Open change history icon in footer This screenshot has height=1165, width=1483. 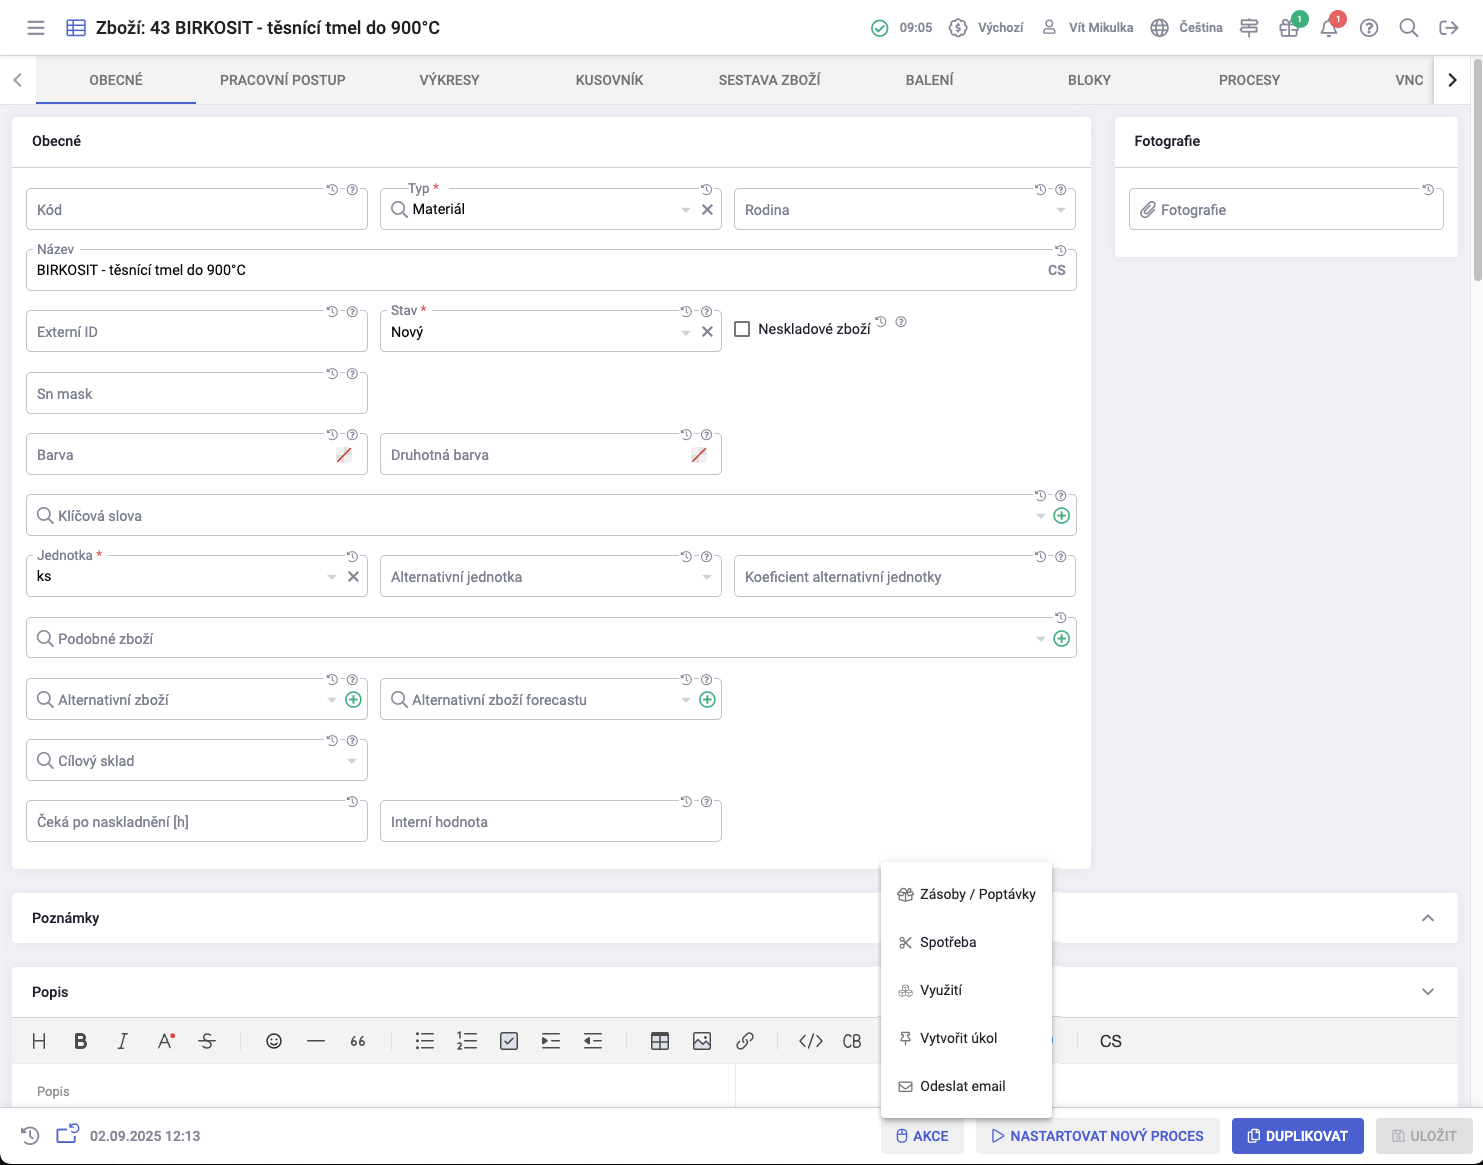(x=30, y=1135)
